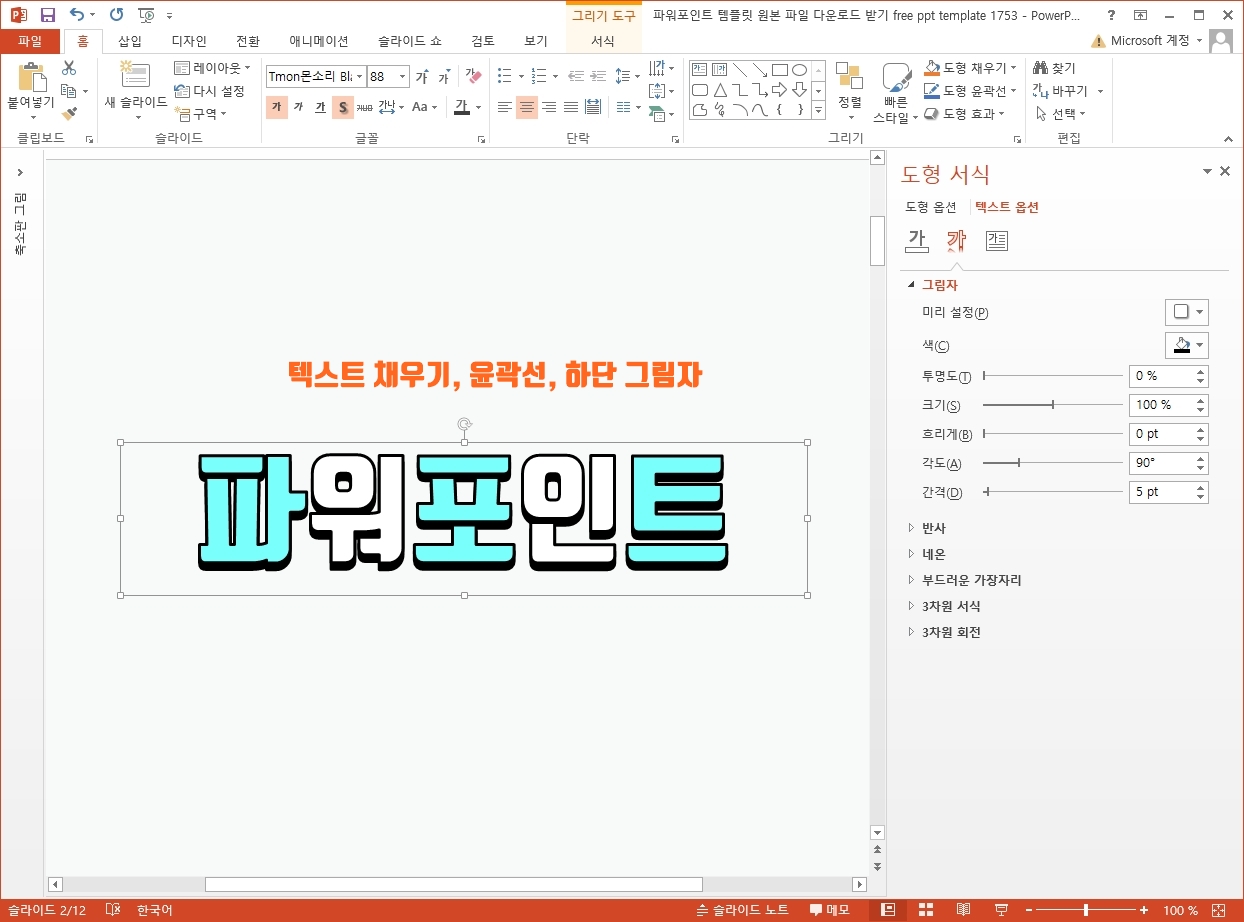
Task: Select the Rectangle shape in gallery
Action: 780,70
